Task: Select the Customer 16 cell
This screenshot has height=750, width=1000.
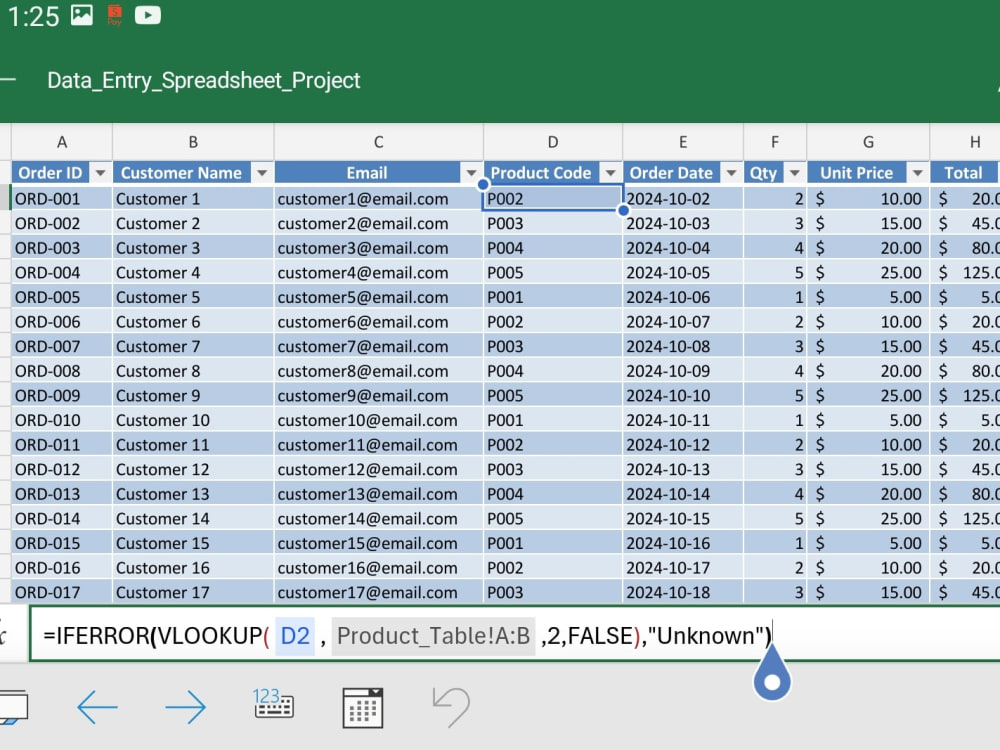Action: tap(193, 568)
